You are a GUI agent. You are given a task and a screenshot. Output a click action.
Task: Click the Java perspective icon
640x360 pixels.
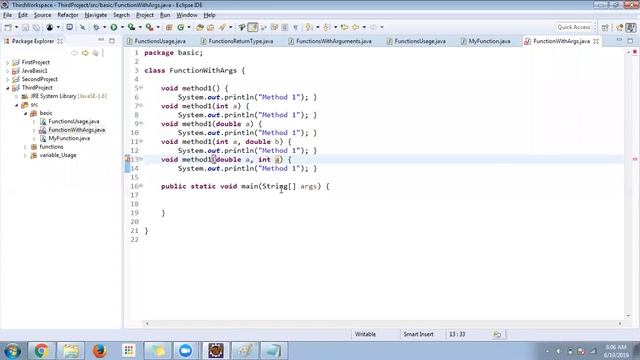point(631,27)
